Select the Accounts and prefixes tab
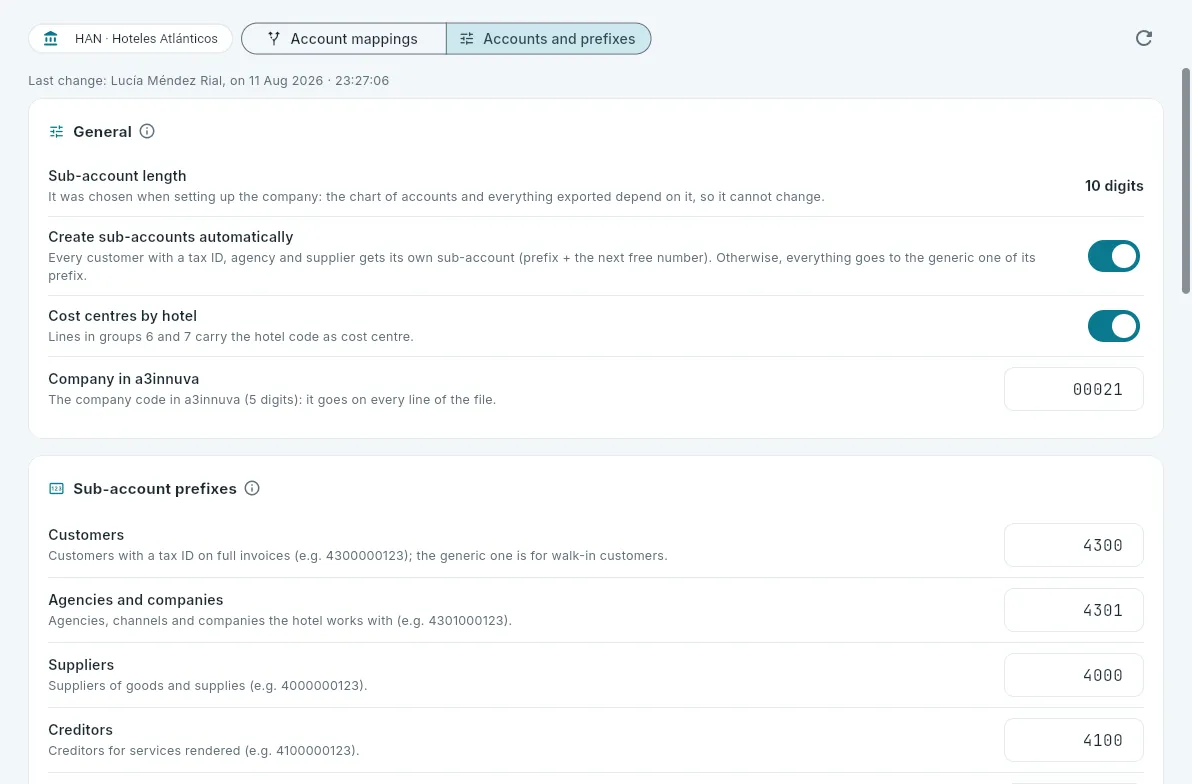1192x784 pixels. [x=548, y=39]
